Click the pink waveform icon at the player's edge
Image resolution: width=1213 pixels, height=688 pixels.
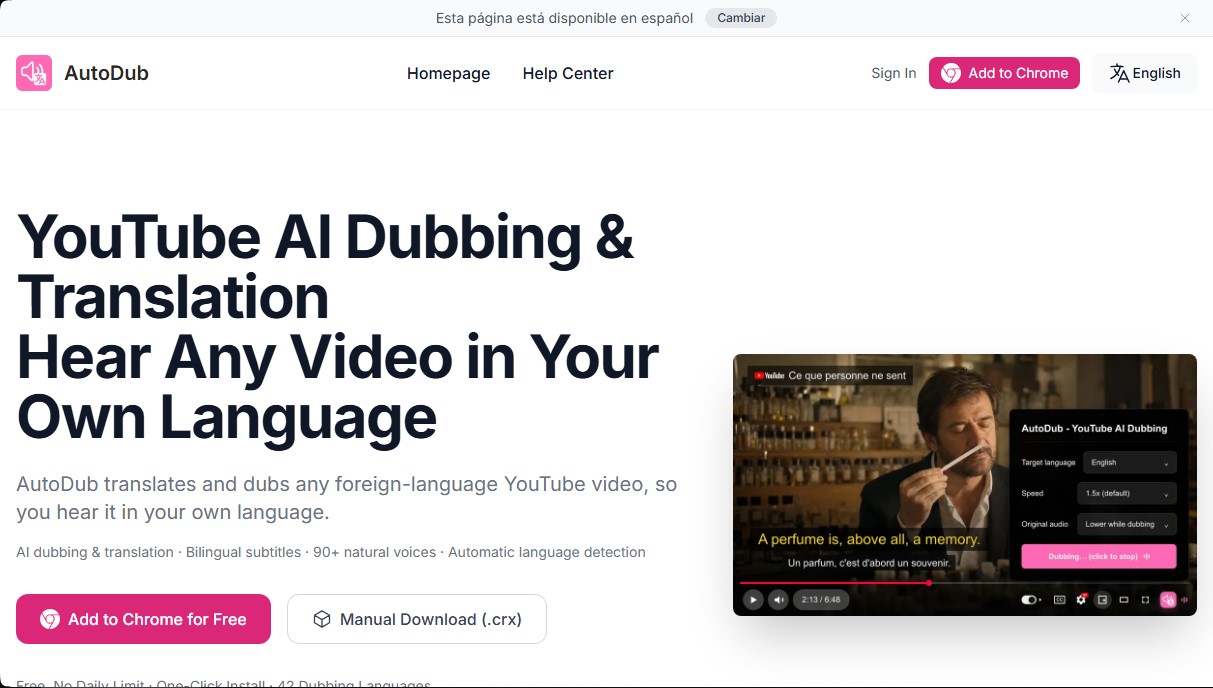click(x=1185, y=600)
